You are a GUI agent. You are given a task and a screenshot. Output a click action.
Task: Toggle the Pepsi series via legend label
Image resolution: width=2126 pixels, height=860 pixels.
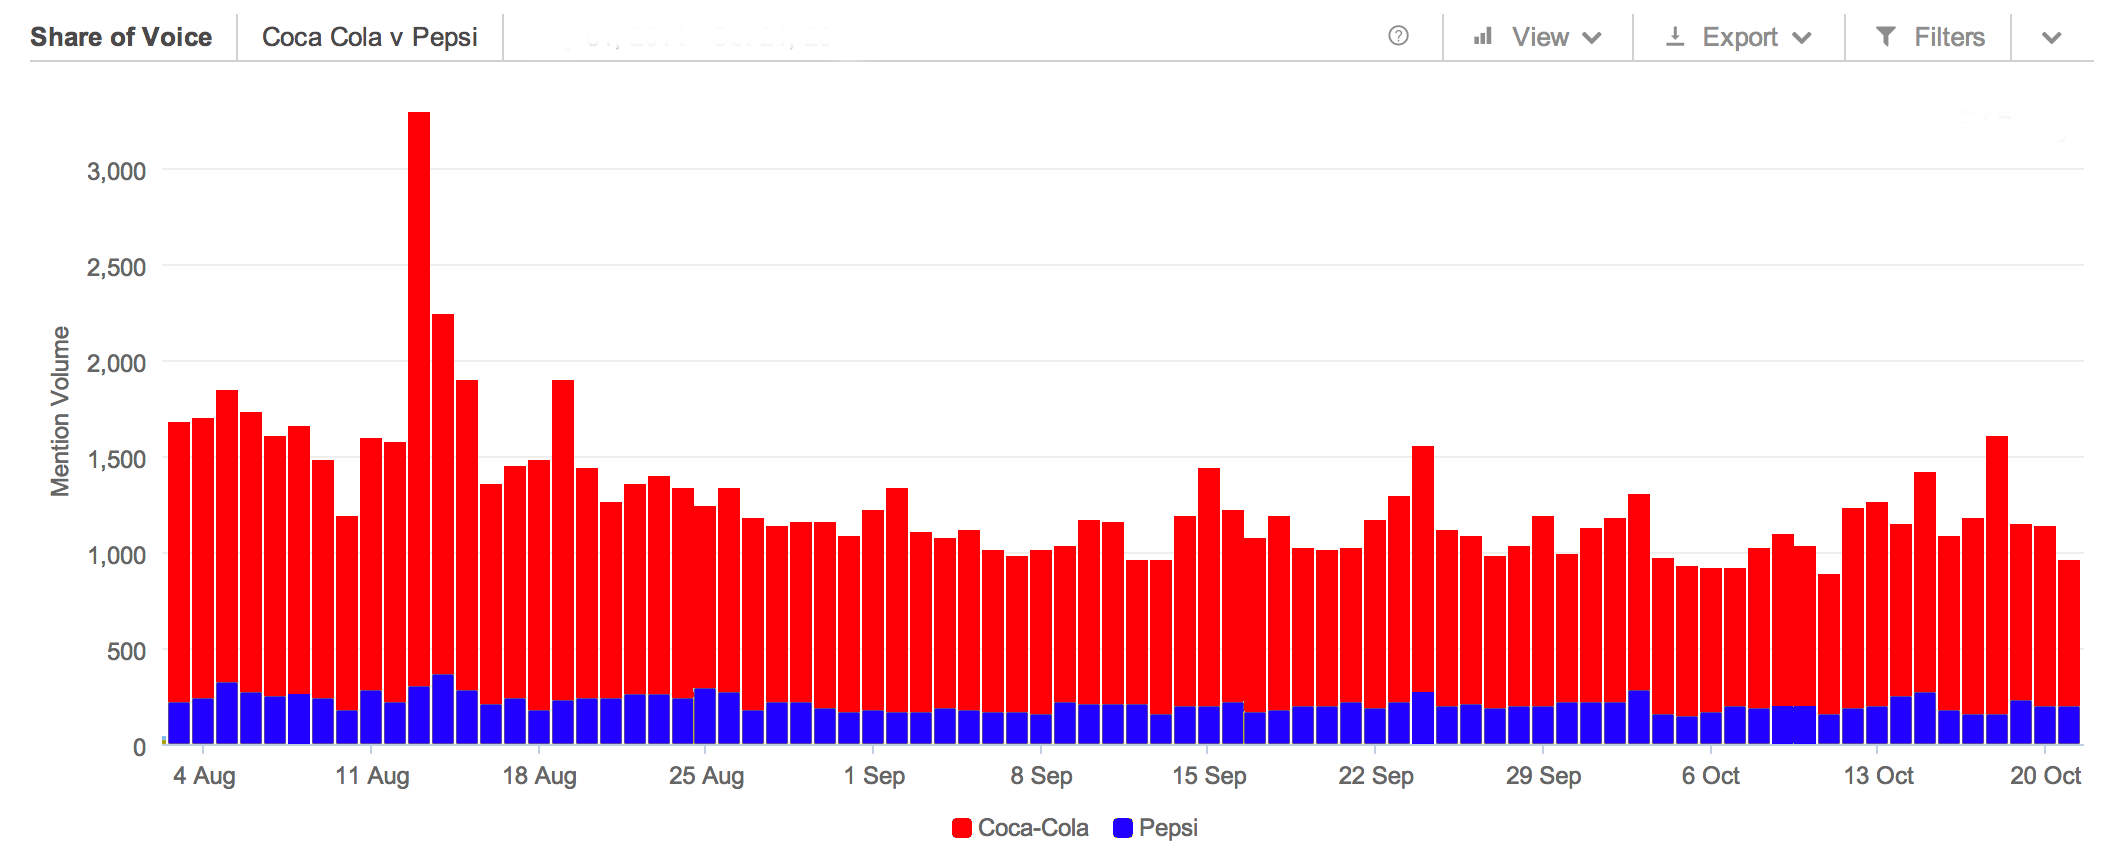pyautogui.click(x=1167, y=828)
